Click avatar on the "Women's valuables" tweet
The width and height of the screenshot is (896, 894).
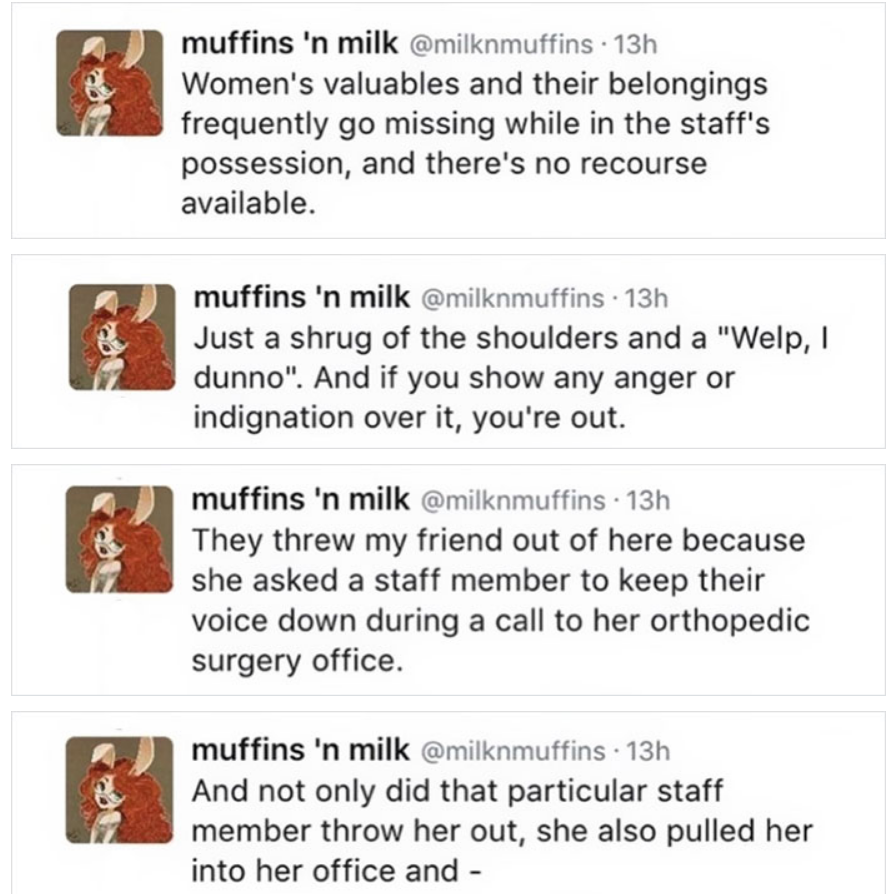tap(96, 82)
